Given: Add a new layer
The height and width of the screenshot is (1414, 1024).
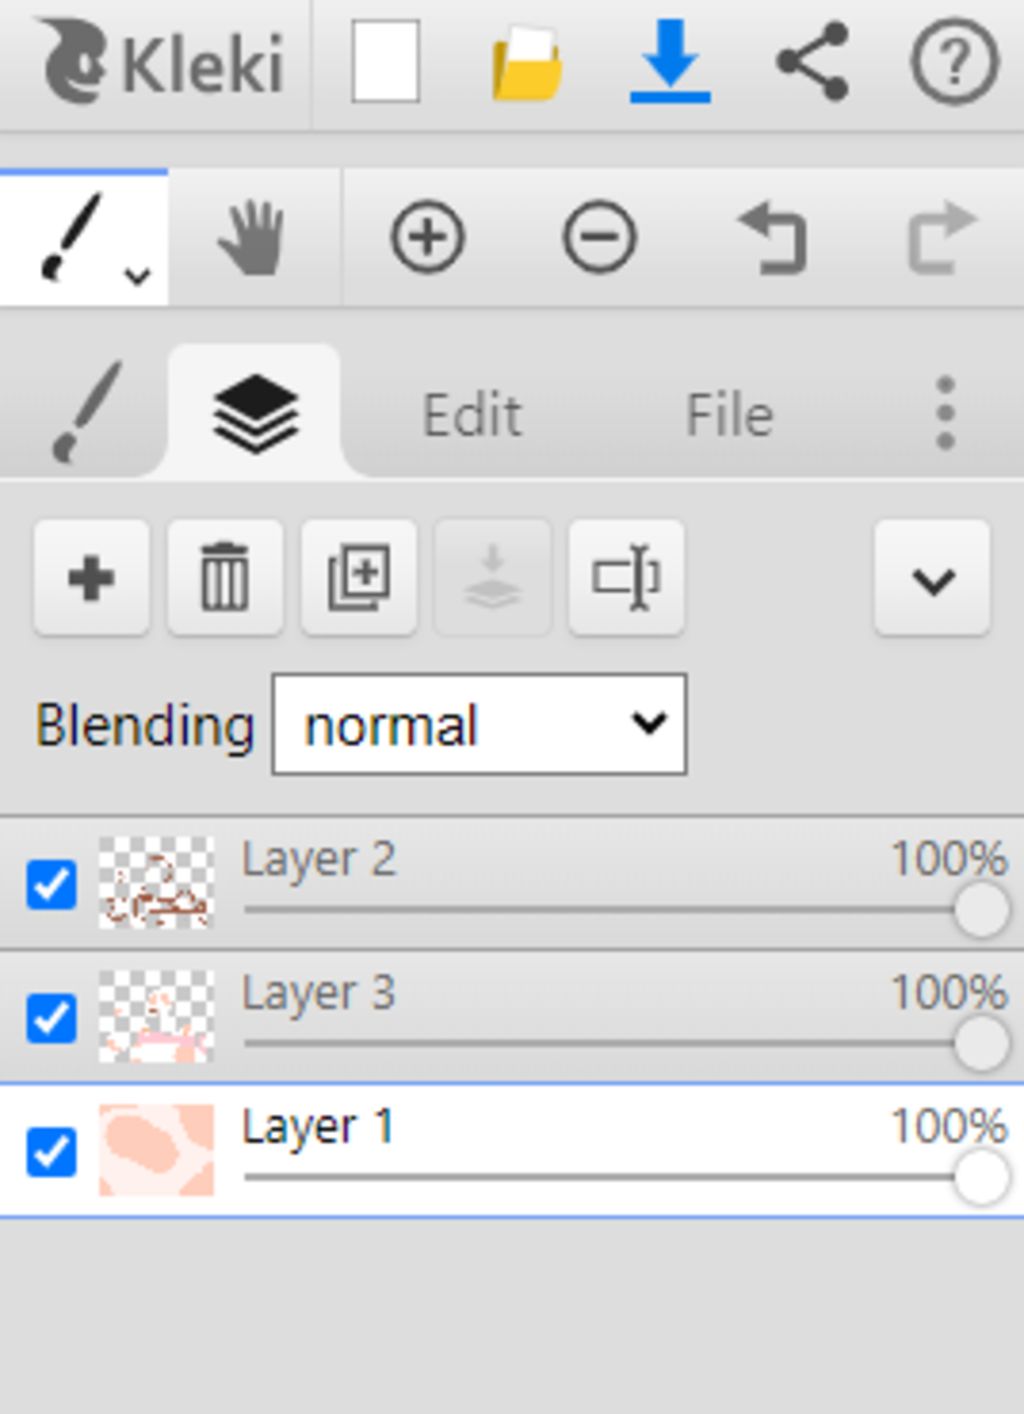Looking at the screenshot, I should coord(91,578).
